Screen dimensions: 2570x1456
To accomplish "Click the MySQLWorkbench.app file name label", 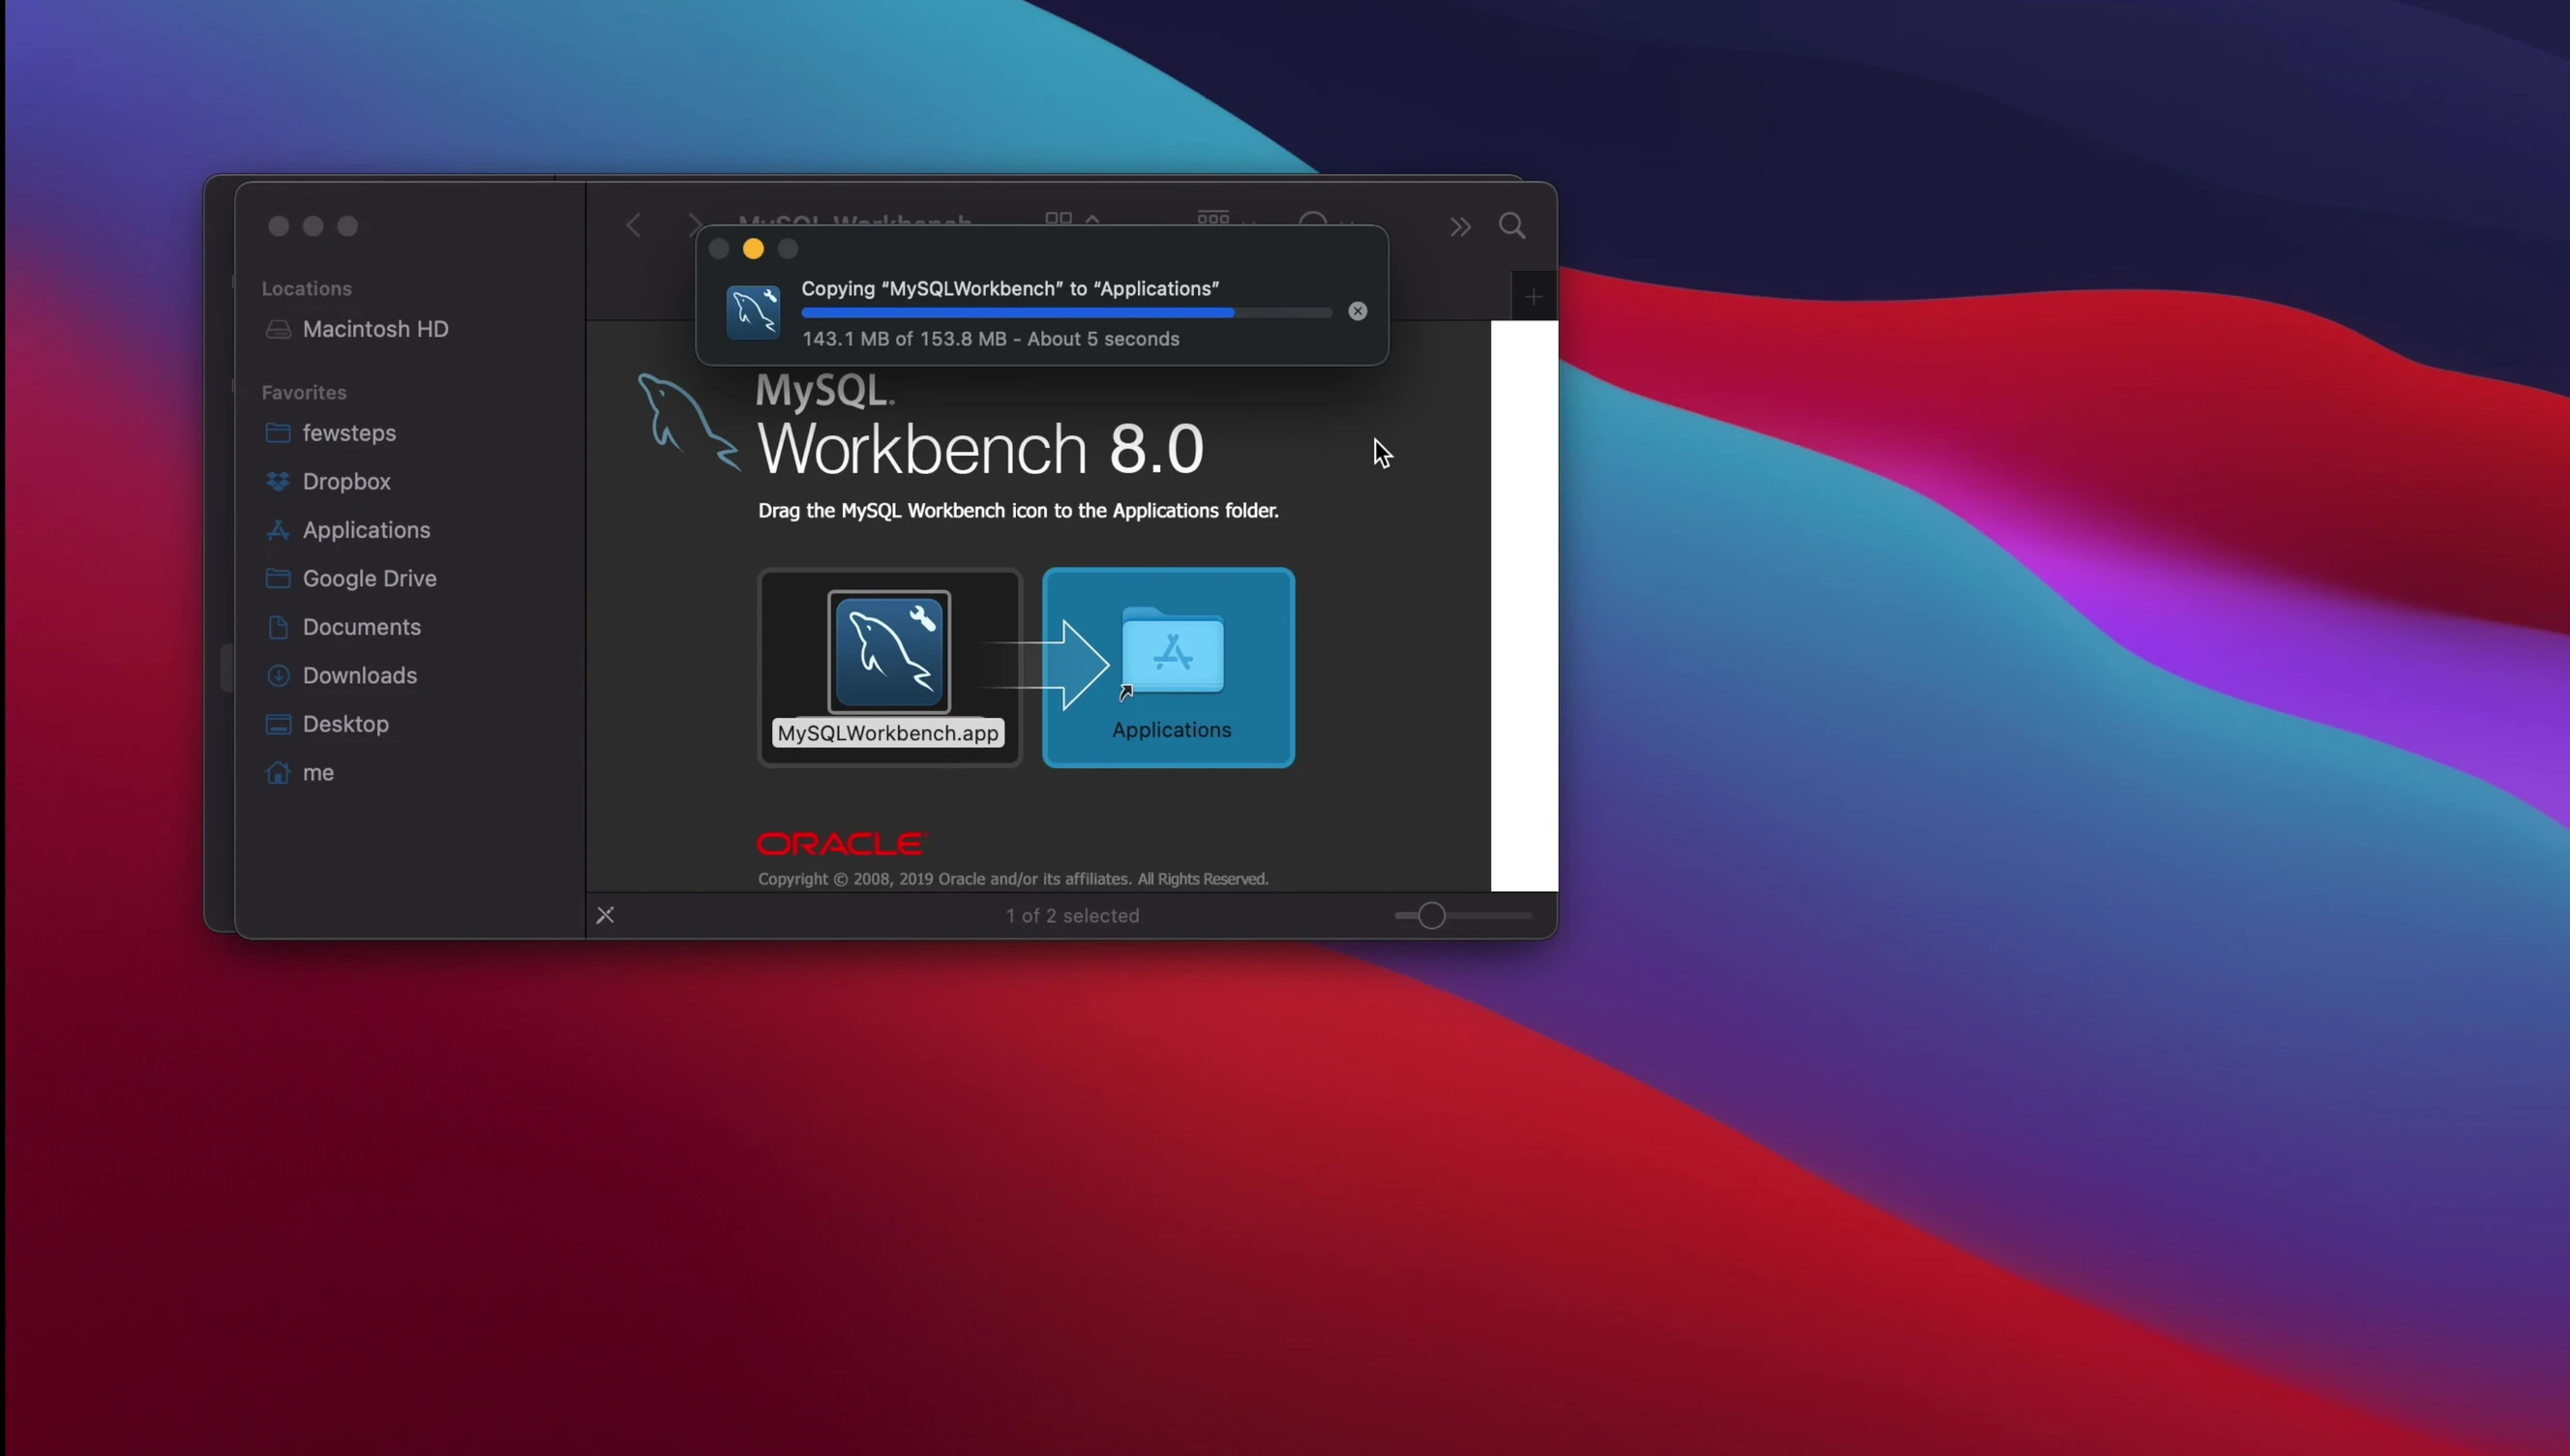I will pyautogui.click(x=888, y=733).
